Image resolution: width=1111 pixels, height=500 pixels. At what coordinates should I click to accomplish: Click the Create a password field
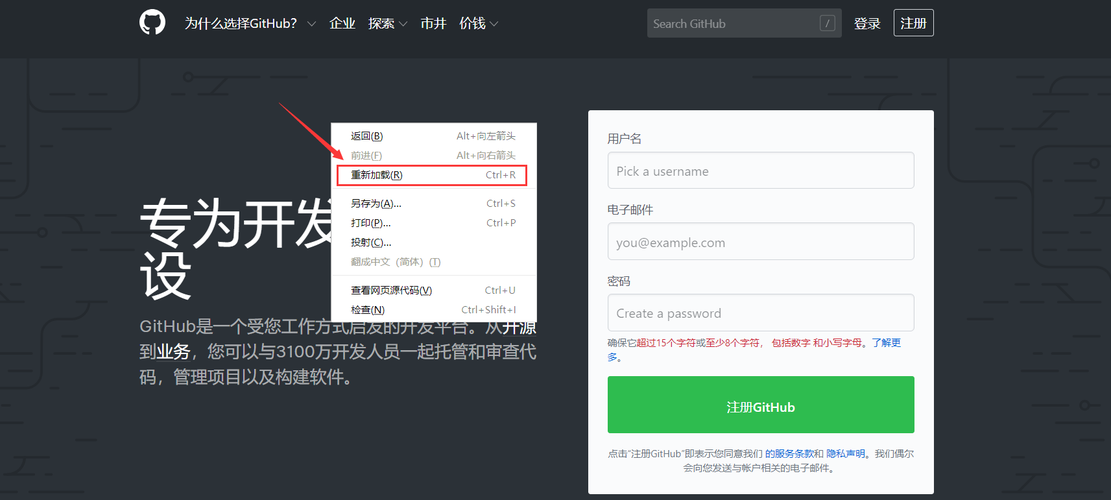tap(761, 313)
